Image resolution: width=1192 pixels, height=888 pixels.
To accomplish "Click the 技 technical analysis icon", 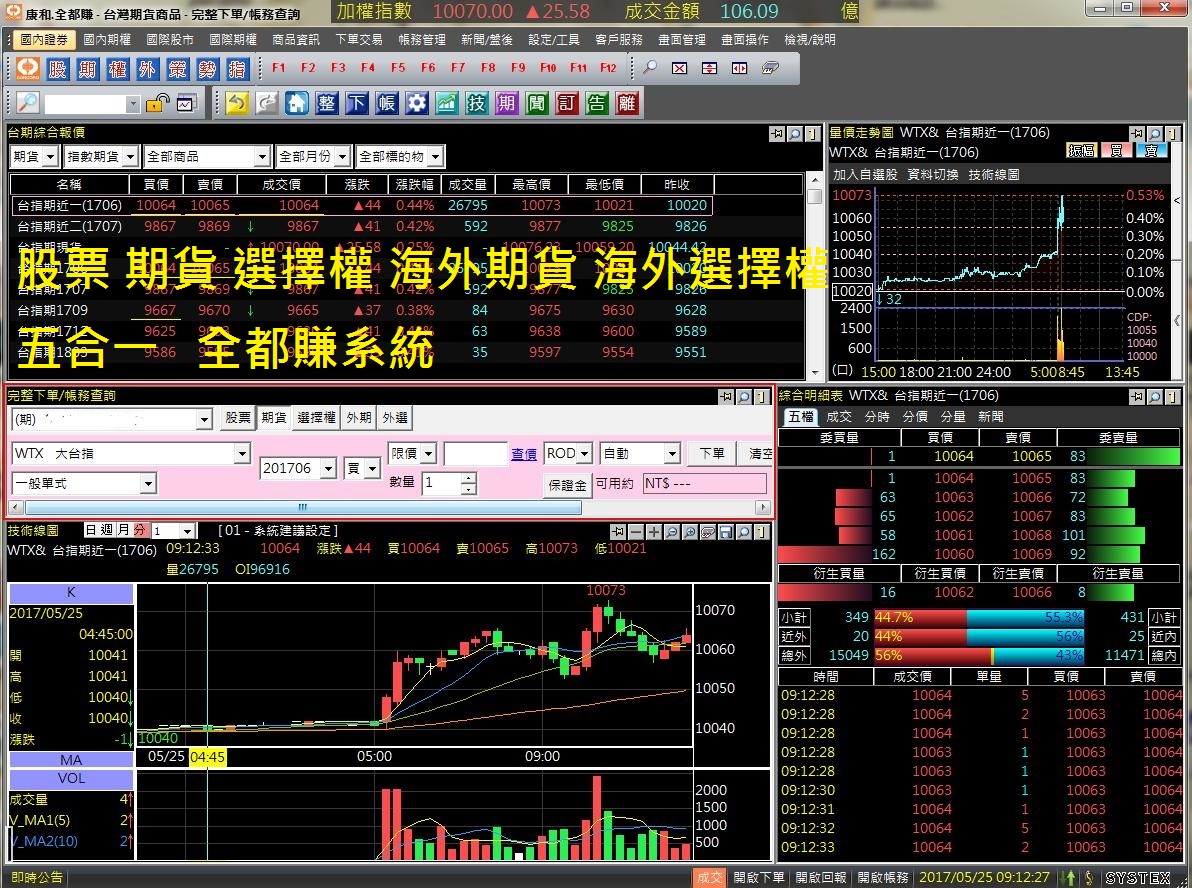I will (477, 103).
